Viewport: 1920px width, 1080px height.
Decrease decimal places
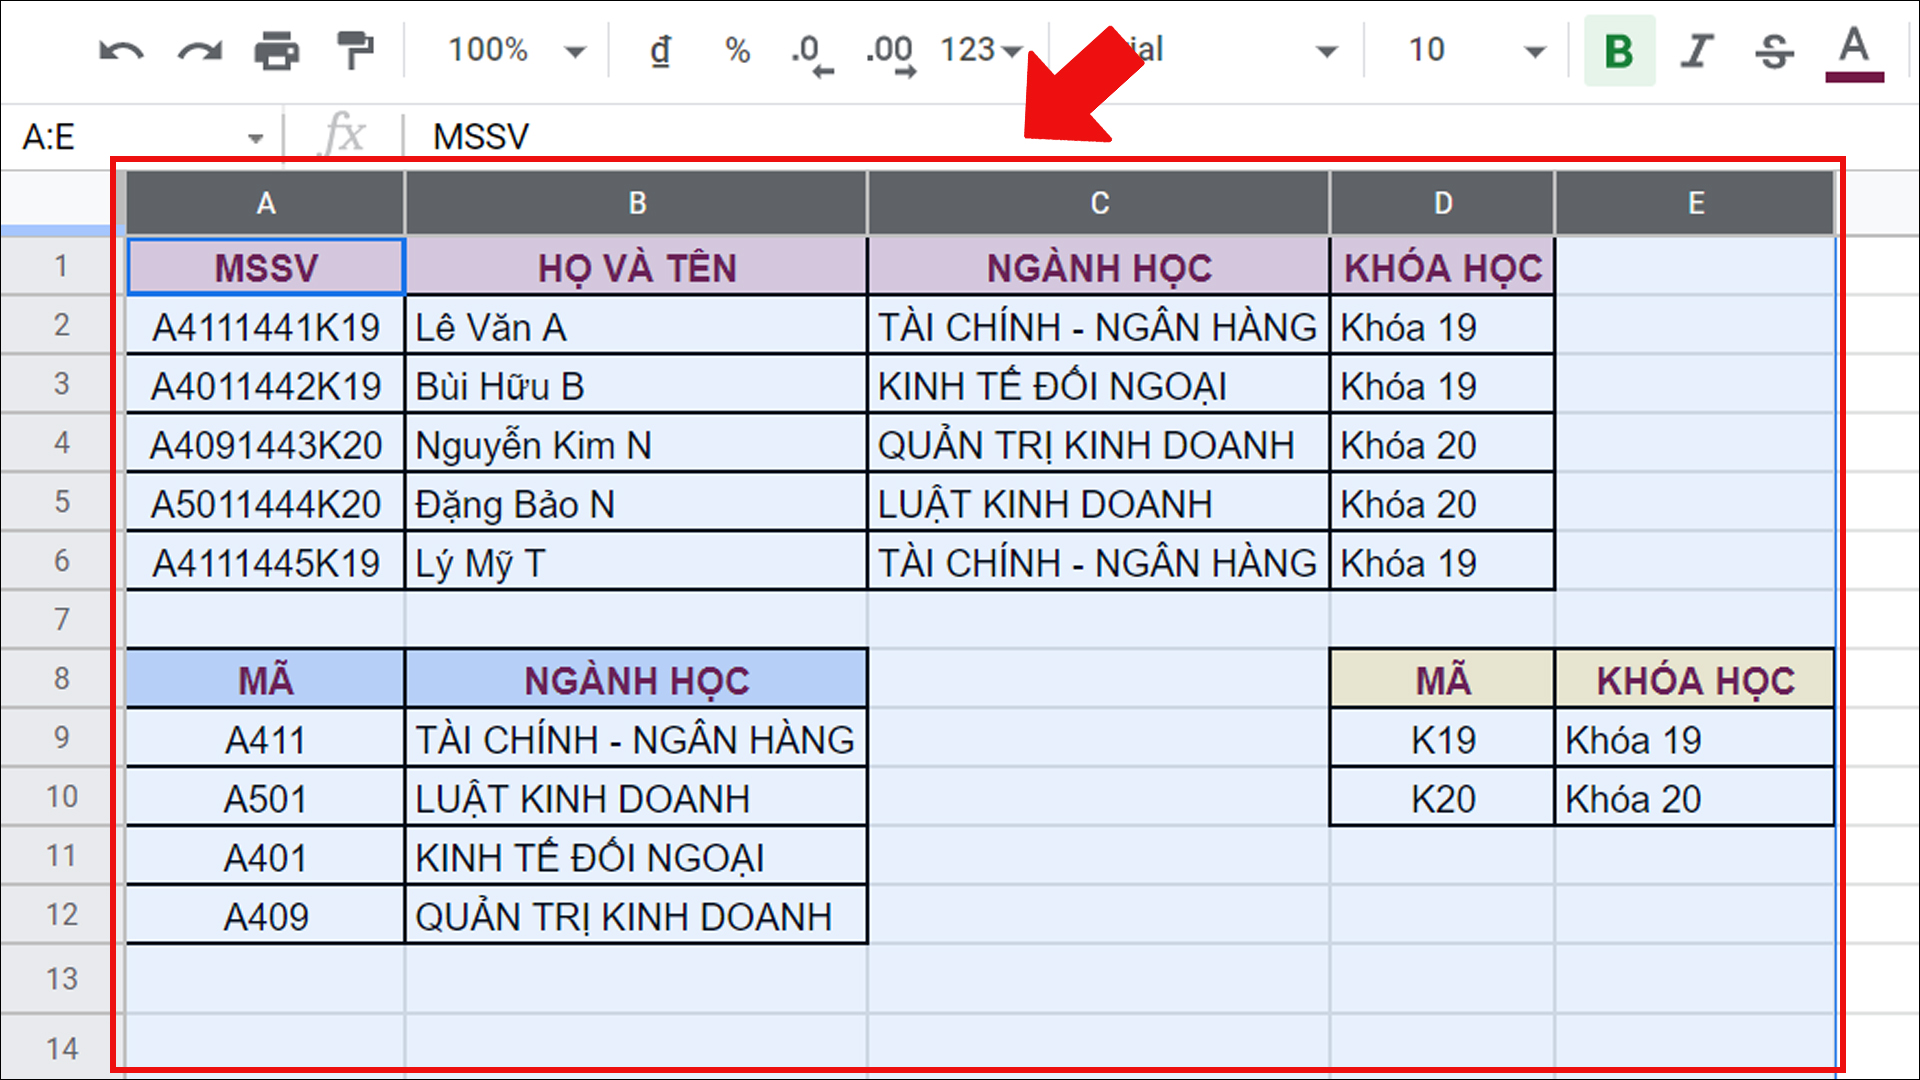810,50
